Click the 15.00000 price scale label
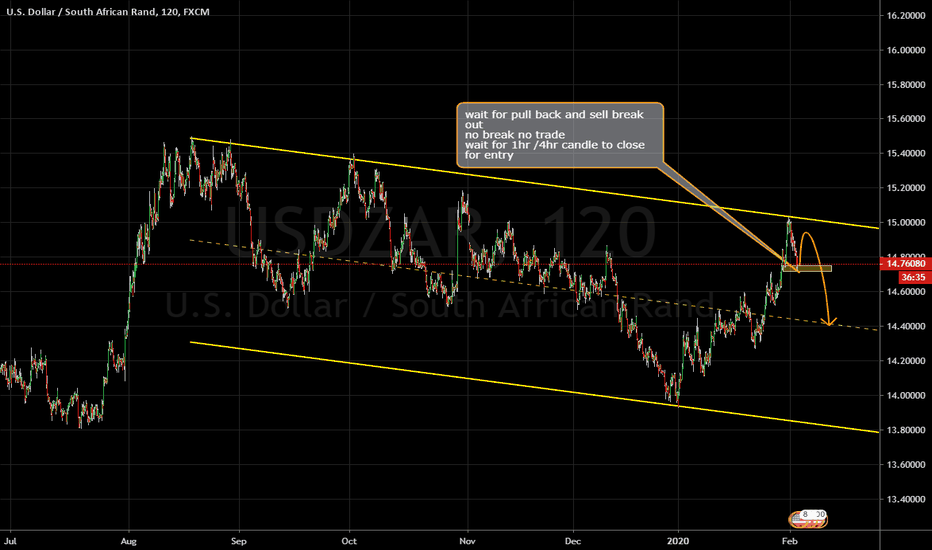 905,222
